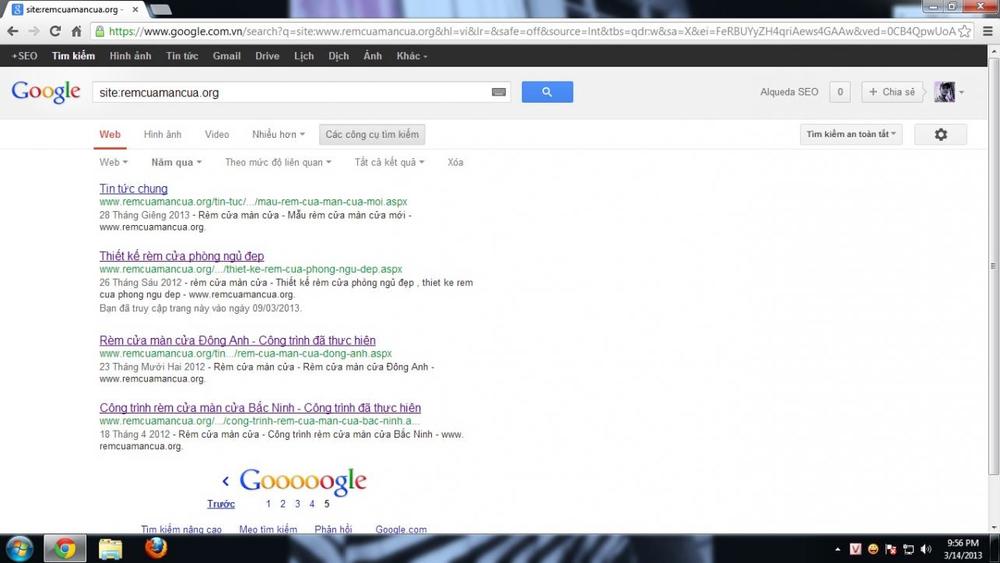Image resolution: width=1000 pixels, height=563 pixels.
Task: Click the browser back arrow
Action: point(13,31)
